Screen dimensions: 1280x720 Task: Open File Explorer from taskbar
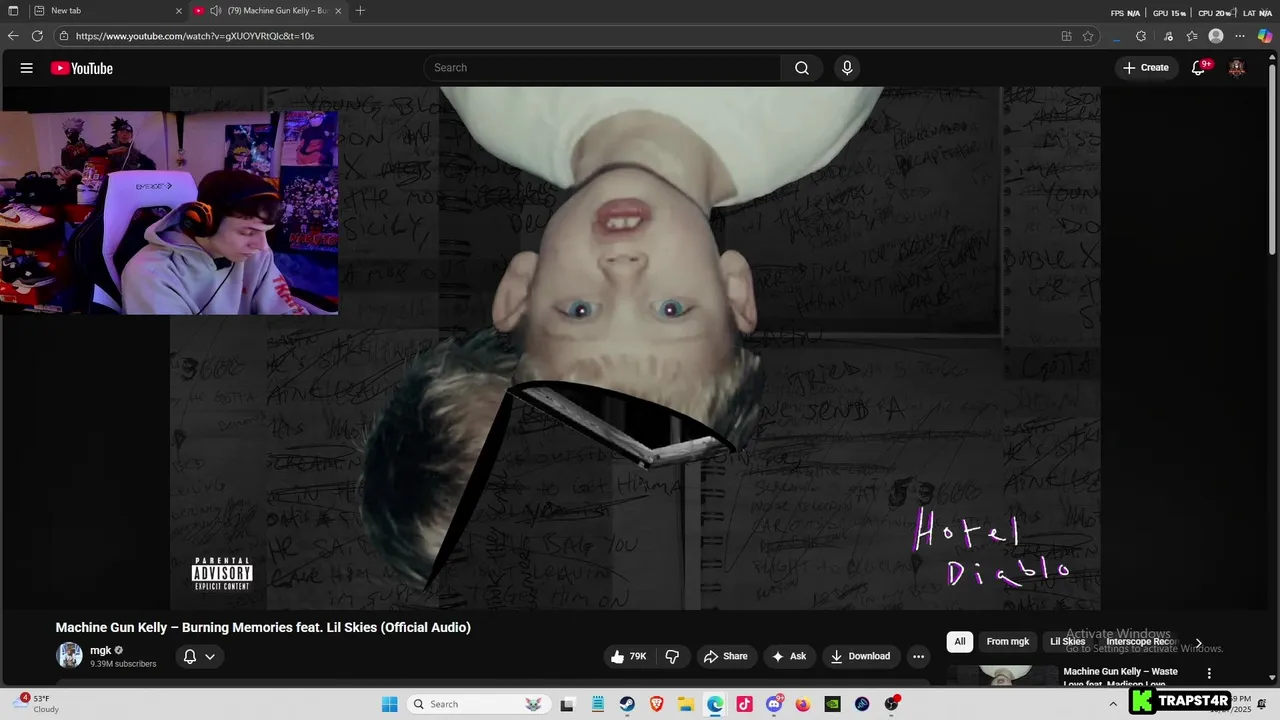point(686,704)
